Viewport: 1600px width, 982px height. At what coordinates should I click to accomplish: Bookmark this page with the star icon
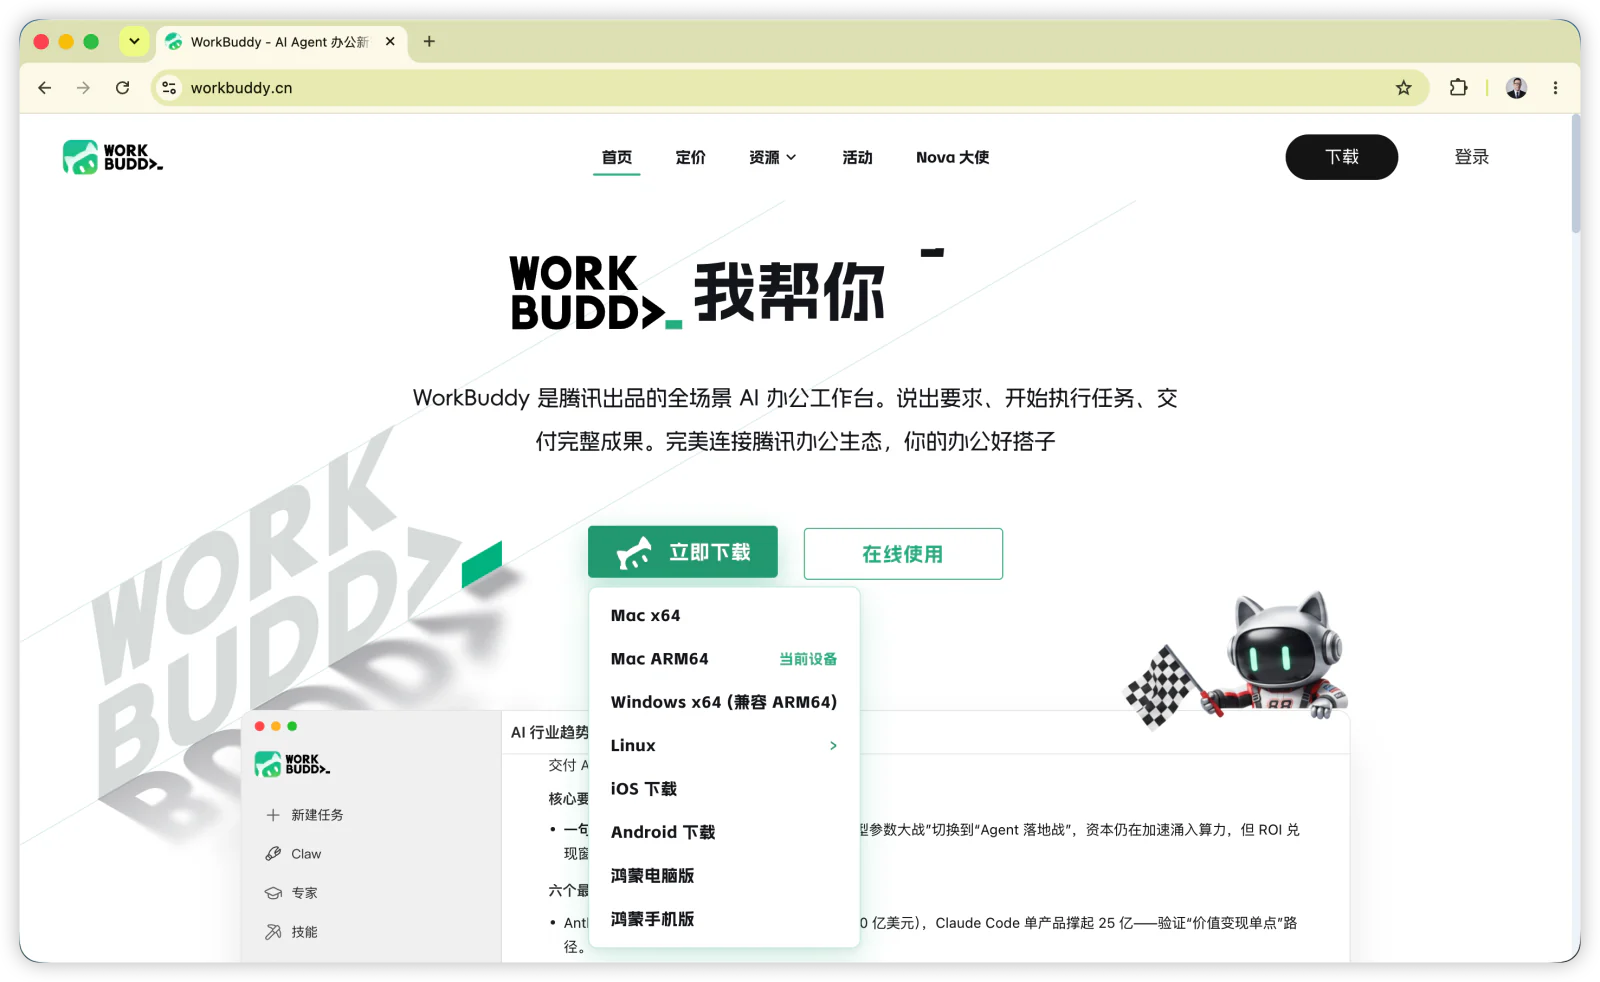coord(1404,88)
